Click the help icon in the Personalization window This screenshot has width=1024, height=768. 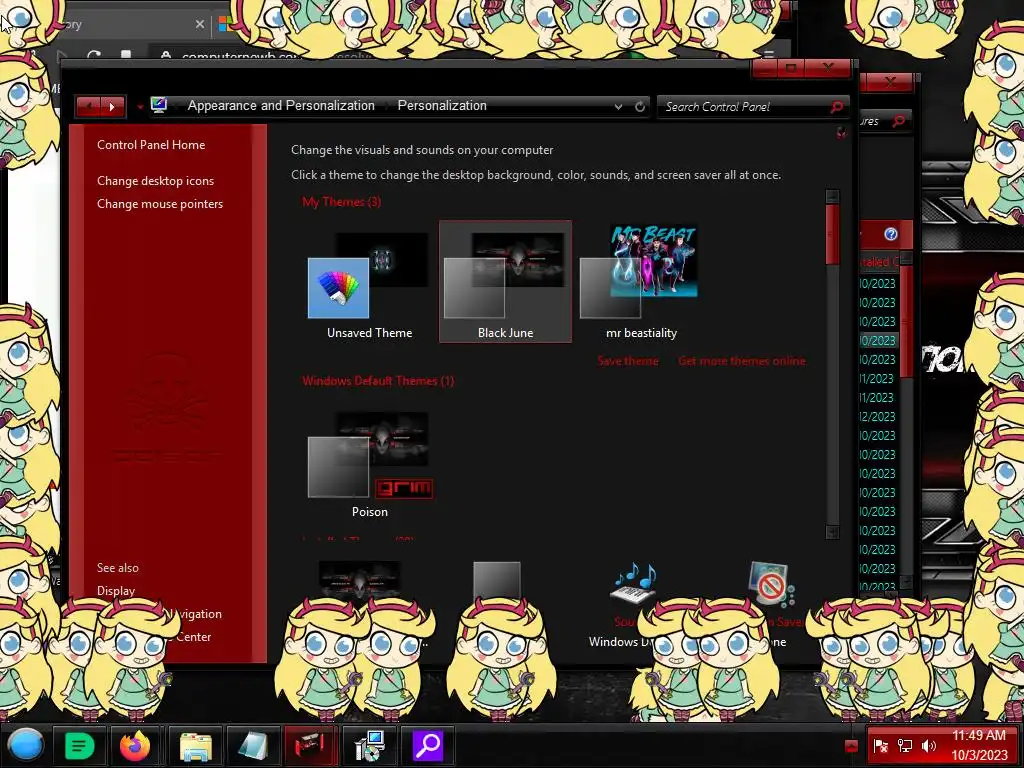point(841,133)
